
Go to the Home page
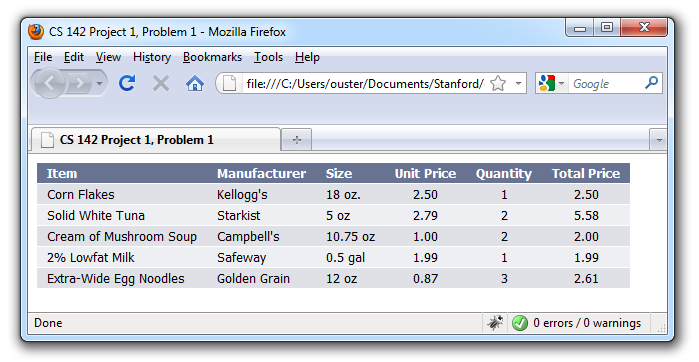pos(195,83)
